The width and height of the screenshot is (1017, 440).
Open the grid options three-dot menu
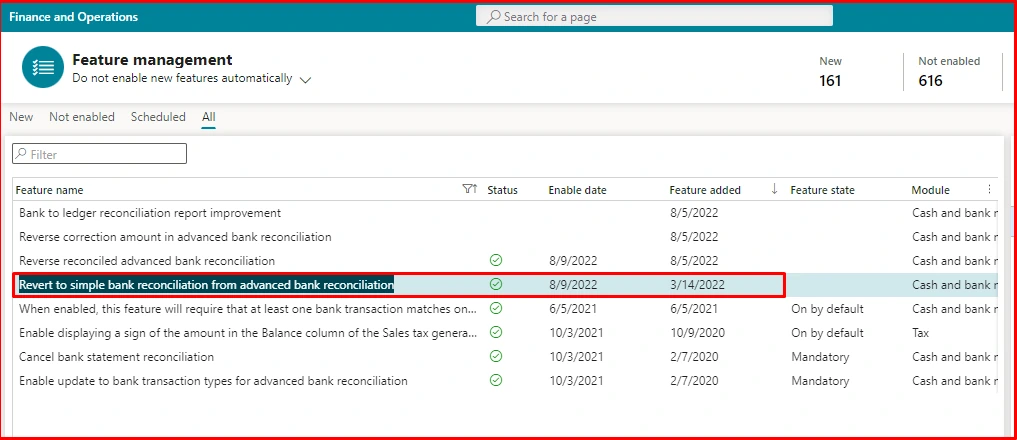pos(989,189)
